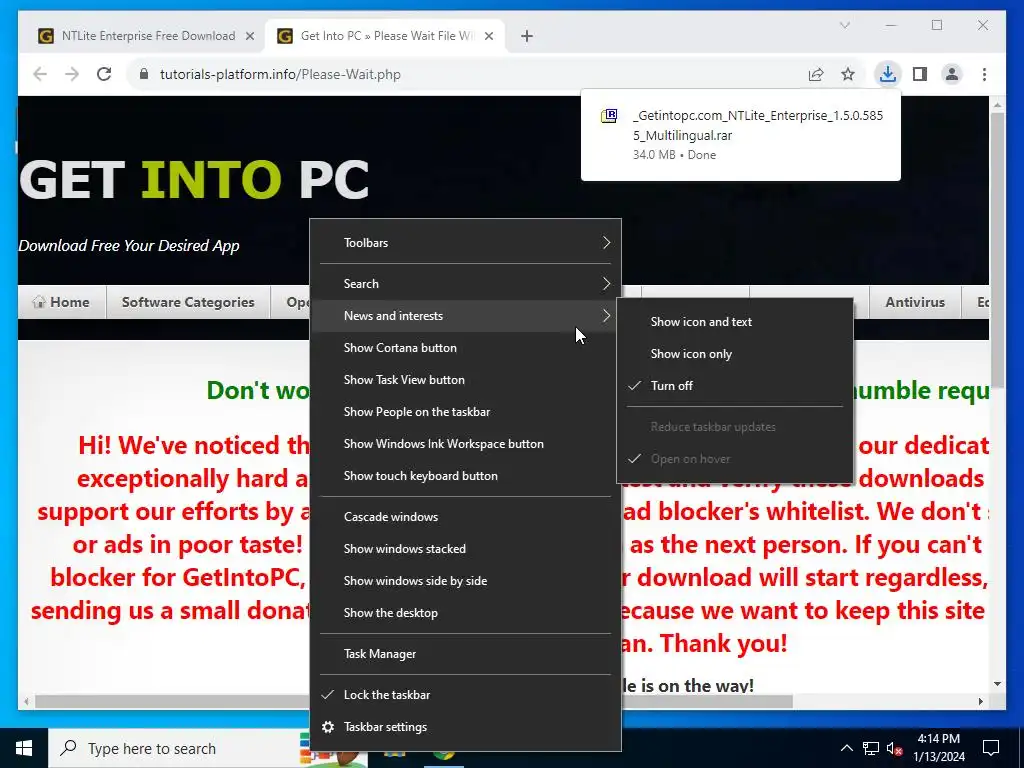Image resolution: width=1024 pixels, height=768 pixels.
Task: Open Taskbar settings
Action: [465, 727]
